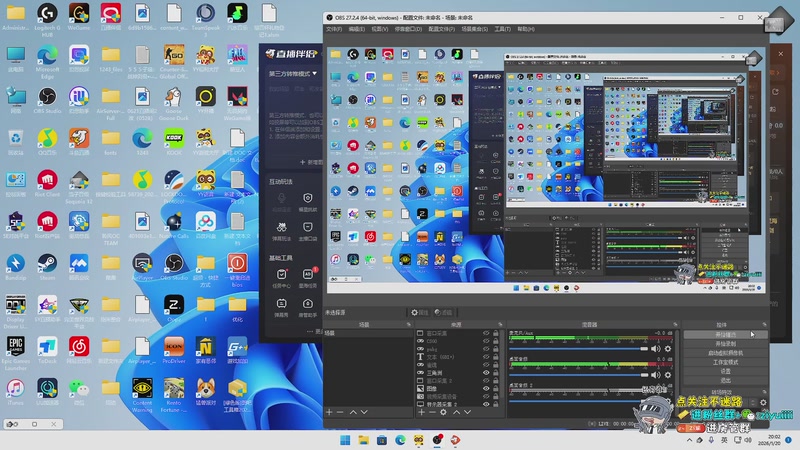Open 视图(V) menu in OBS
800x450 pixels.
380,29
